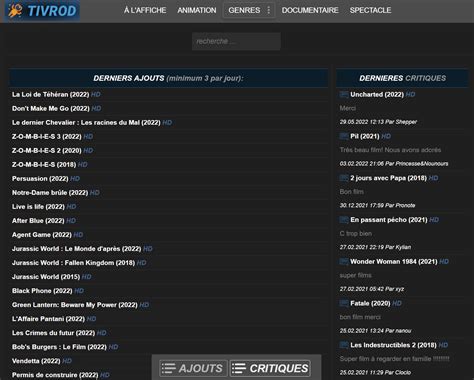This screenshot has height=380, width=474.
Task: Click the CRITIQUES list button
Action: click(270, 368)
